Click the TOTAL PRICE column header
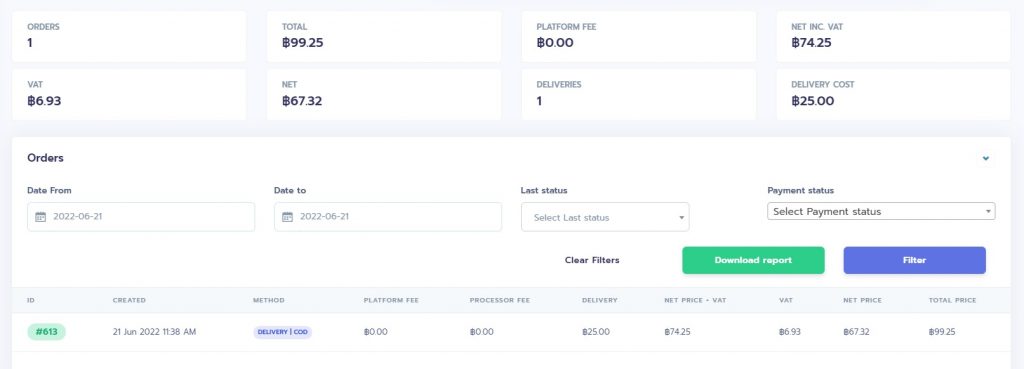The image size is (1024, 369). point(952,300)
